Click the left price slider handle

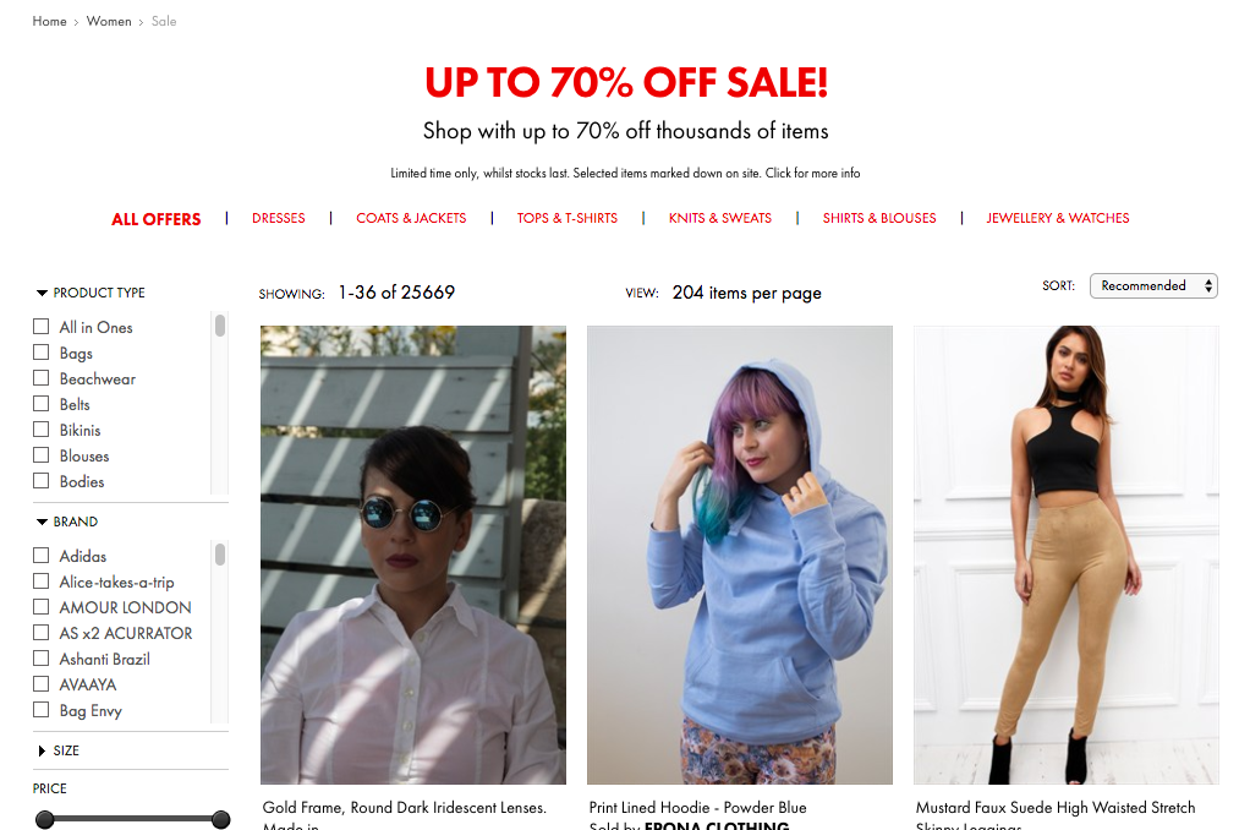44,820
